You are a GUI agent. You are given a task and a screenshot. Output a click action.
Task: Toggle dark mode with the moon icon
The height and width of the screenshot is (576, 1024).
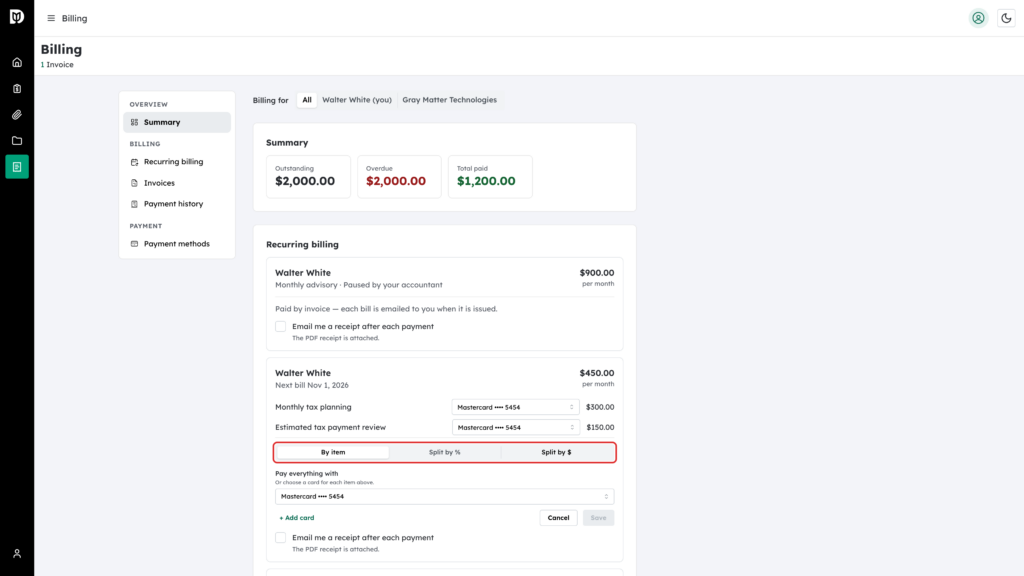tap(1006, 18)
